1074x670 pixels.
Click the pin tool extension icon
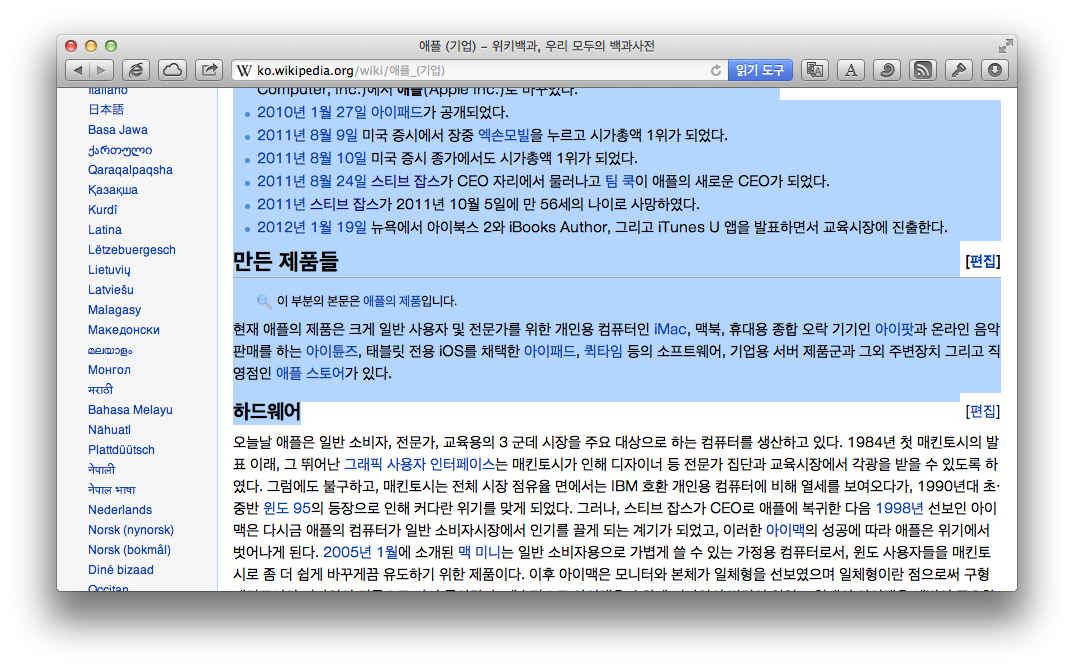coord(959,70)
